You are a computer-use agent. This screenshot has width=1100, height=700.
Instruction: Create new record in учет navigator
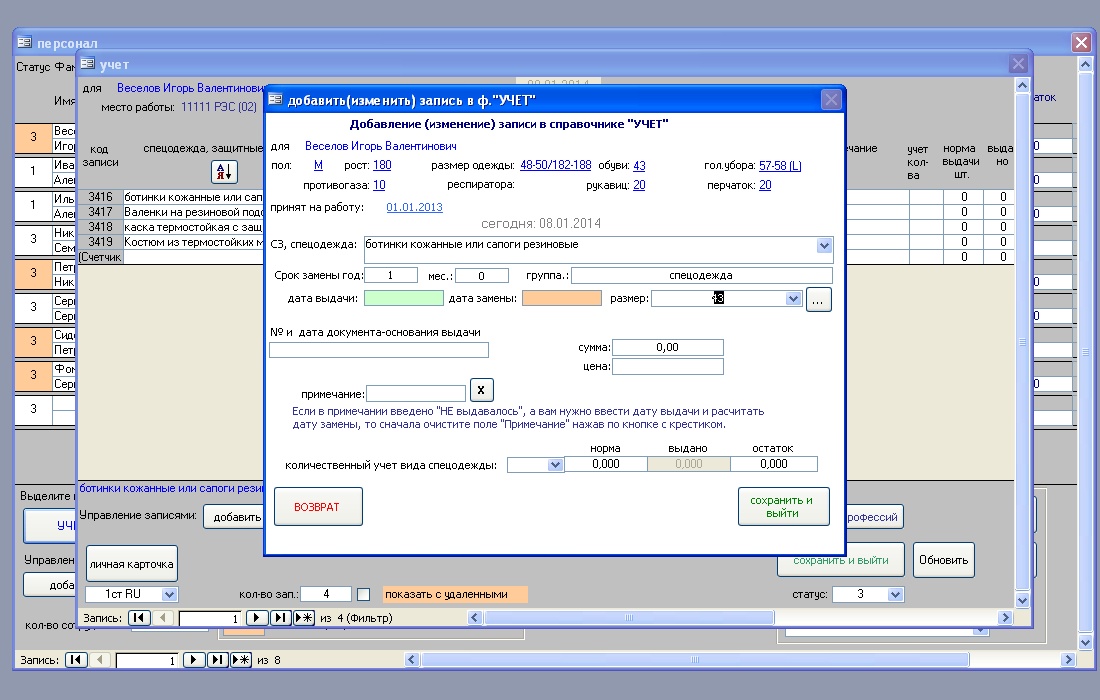[304, 618]
